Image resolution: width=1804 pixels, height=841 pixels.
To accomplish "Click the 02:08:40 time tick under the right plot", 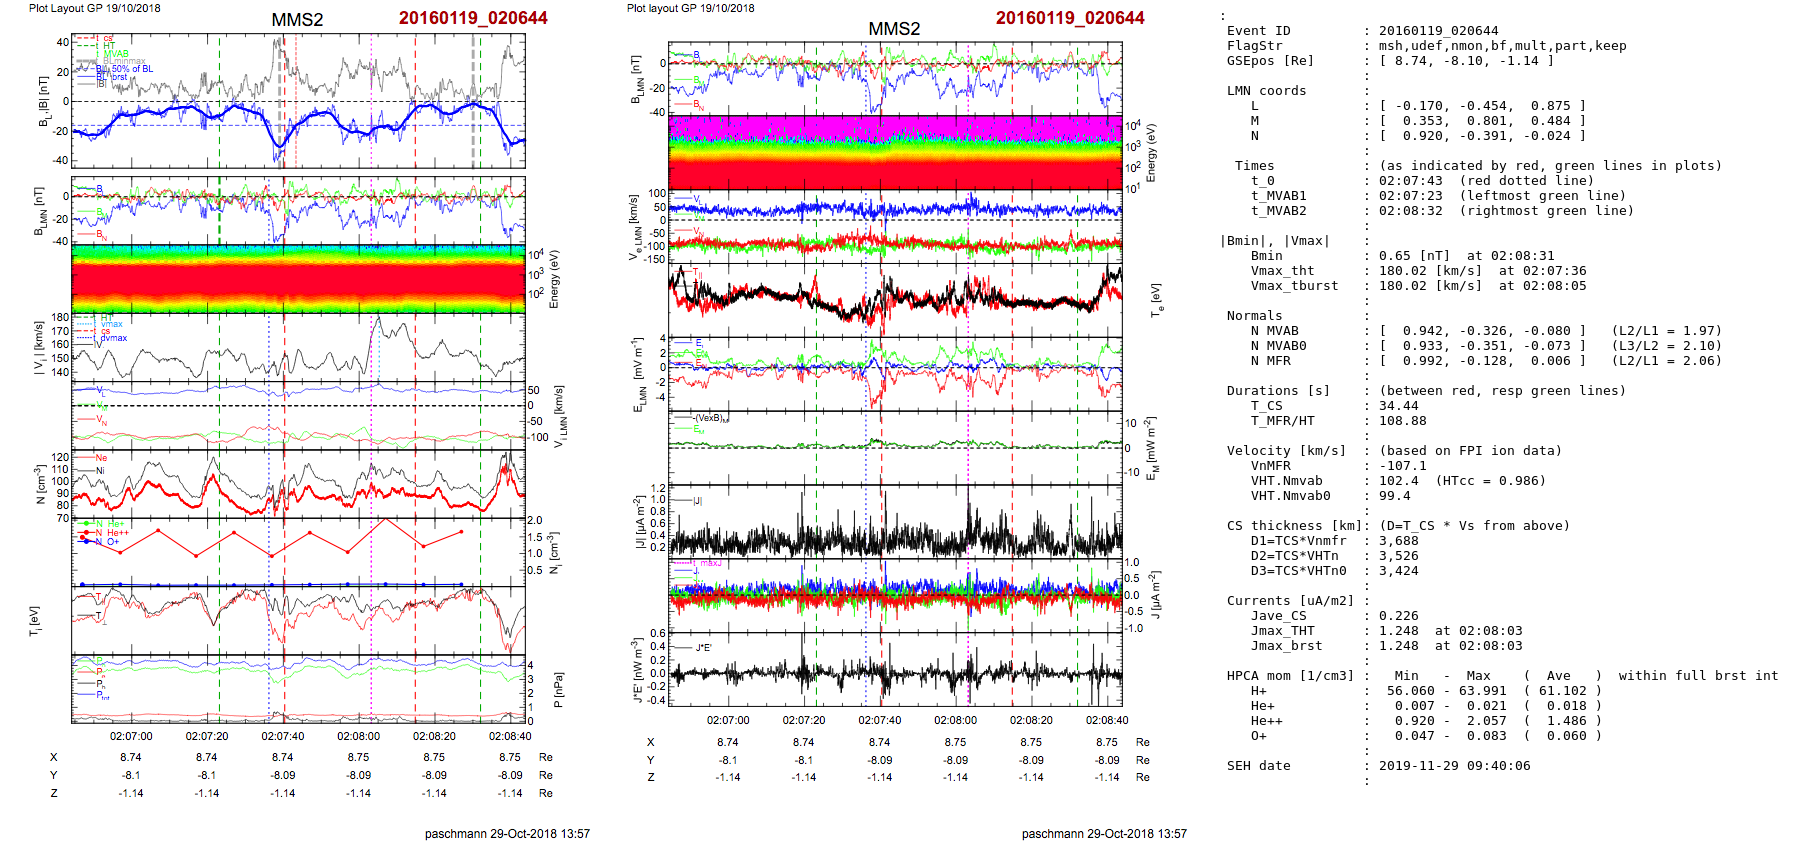I will (x=1106, y=720).
